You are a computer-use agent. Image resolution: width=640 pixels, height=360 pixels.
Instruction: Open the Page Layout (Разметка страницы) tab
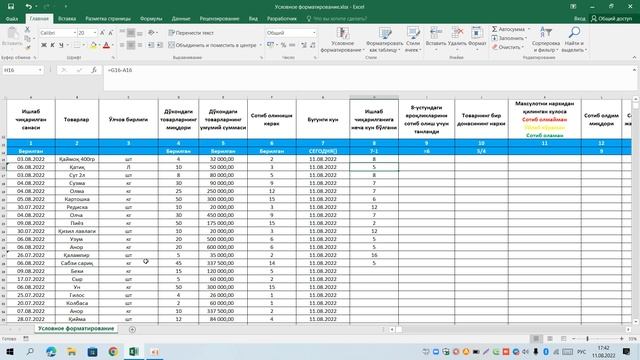pos(108,18)
